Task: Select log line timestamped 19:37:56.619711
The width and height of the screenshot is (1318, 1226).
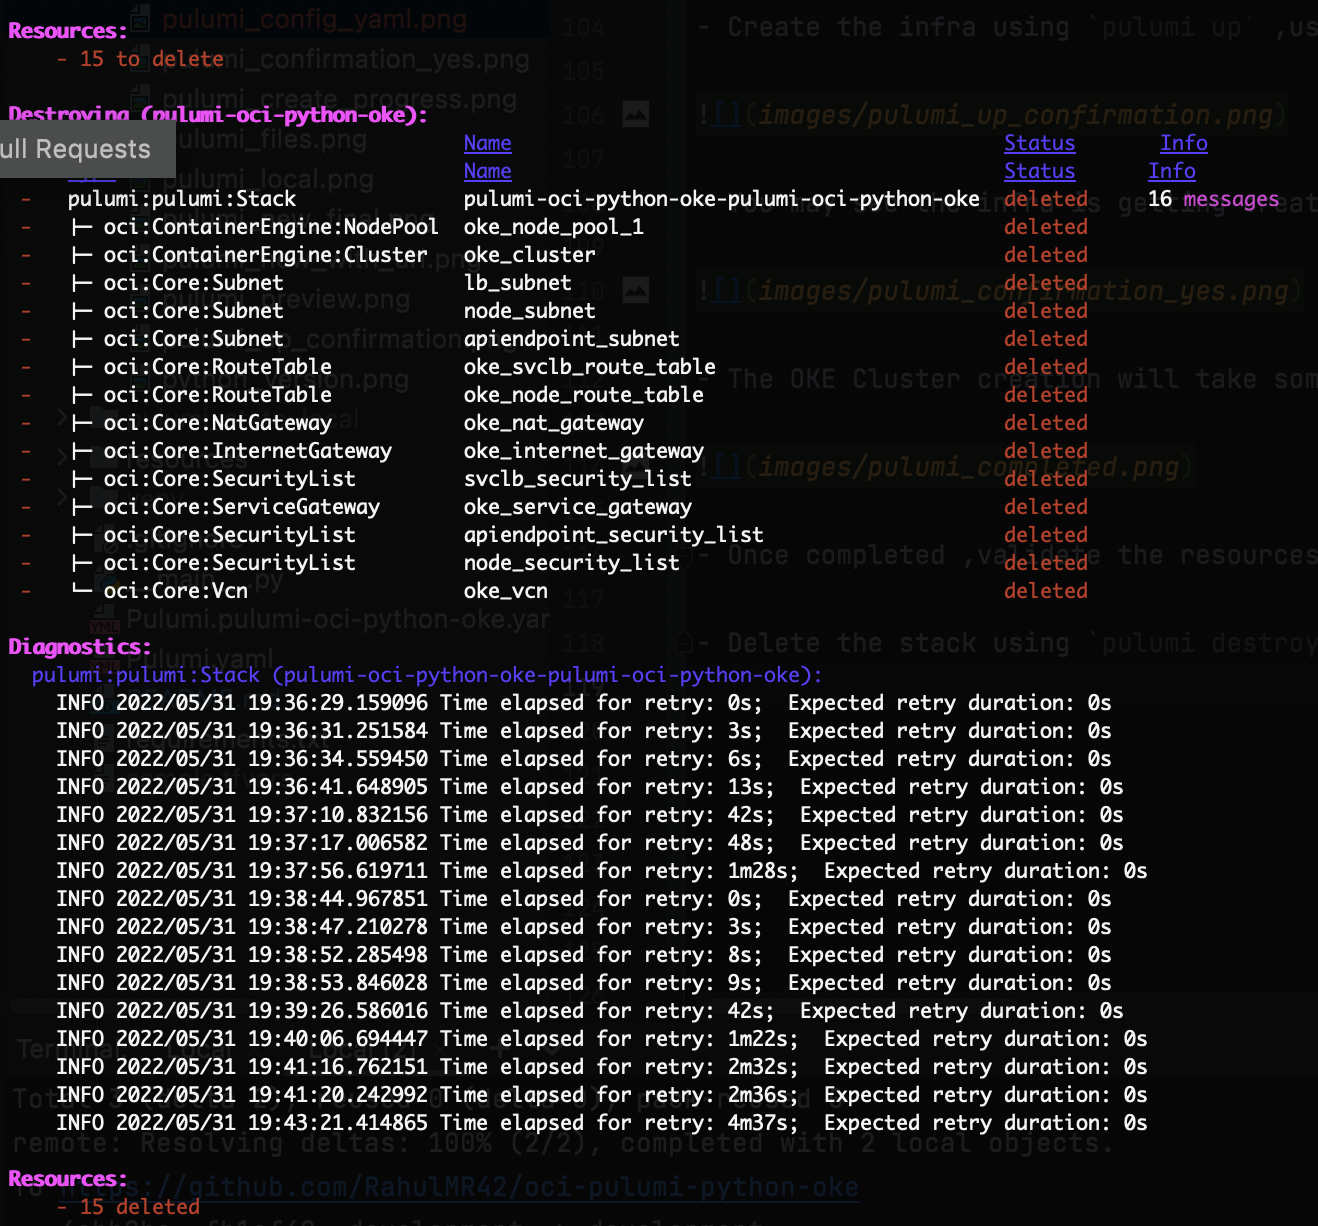Action: pos(602,871)
